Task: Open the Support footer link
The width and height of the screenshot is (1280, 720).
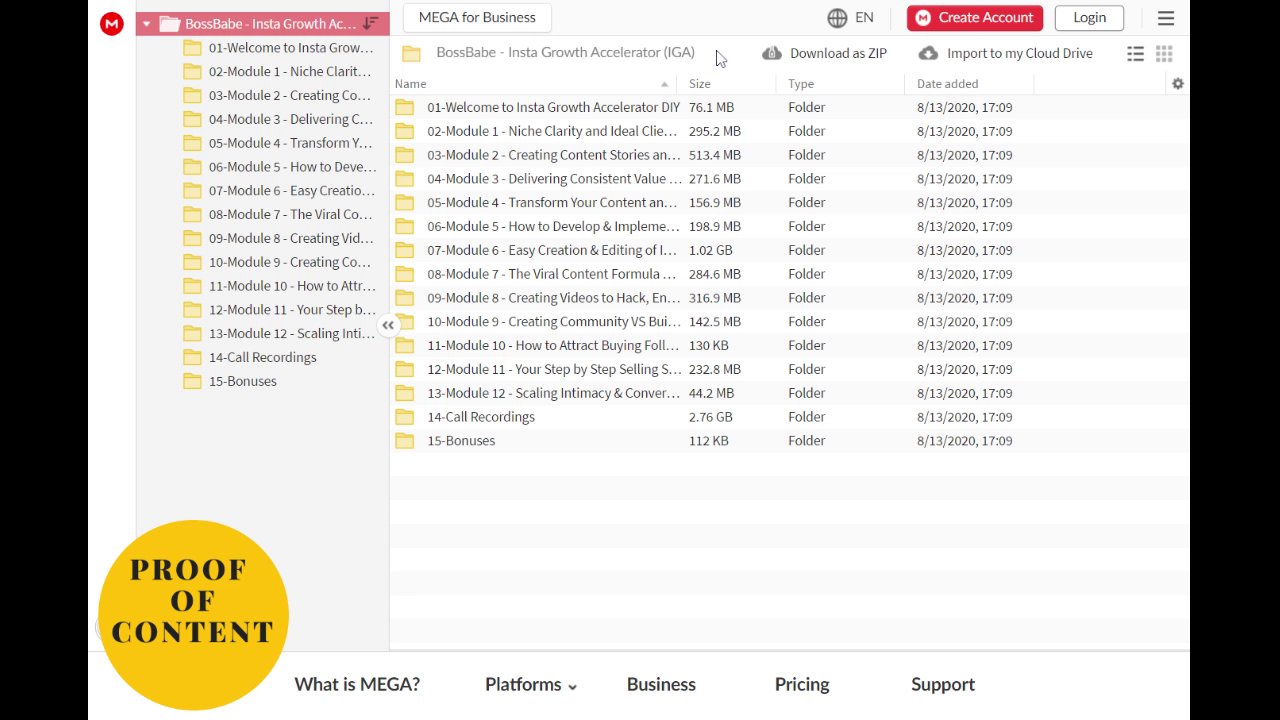Action: [943, 685]
